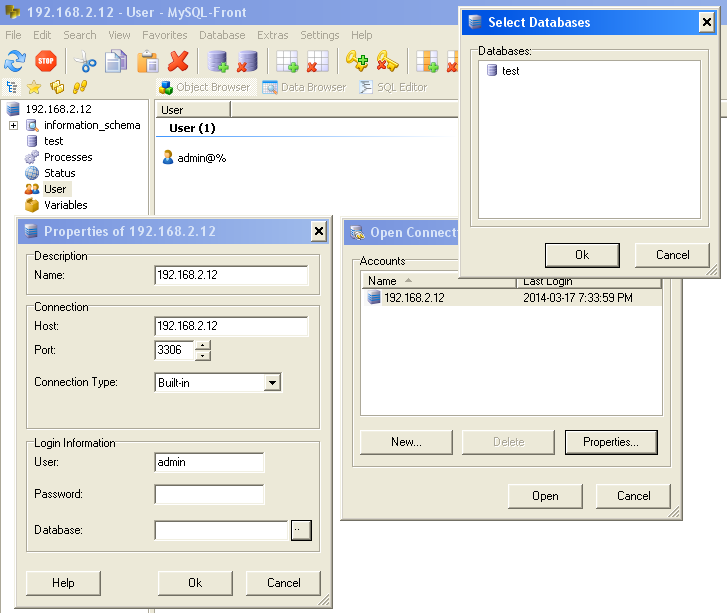Open the Connection Type dropdown
The width and height of the screenshot is (727, 613).
coord(272,382)
